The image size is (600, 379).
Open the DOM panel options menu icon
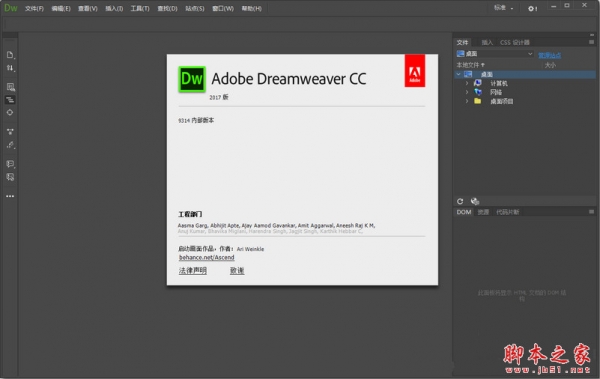pyautogui.click(x=592, y=212)
